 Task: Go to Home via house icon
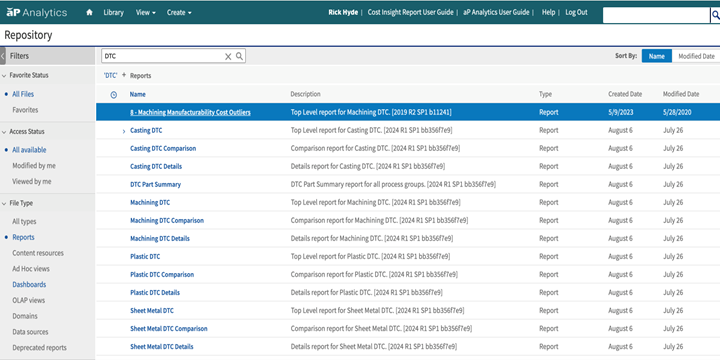[89, 12]
